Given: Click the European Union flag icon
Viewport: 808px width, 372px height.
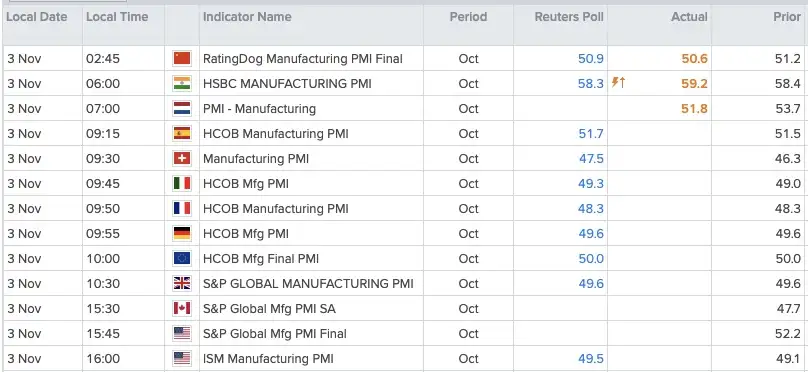Looking at the screenshot, I should (182, 259).
